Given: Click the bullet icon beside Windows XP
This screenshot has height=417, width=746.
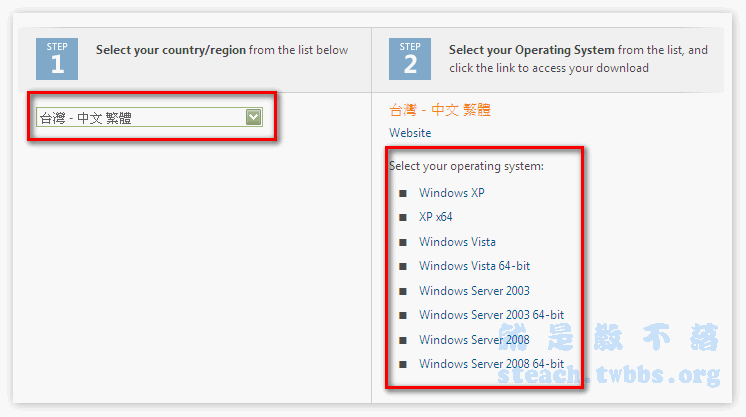Looking at the screenshot, I should point(403,193).
